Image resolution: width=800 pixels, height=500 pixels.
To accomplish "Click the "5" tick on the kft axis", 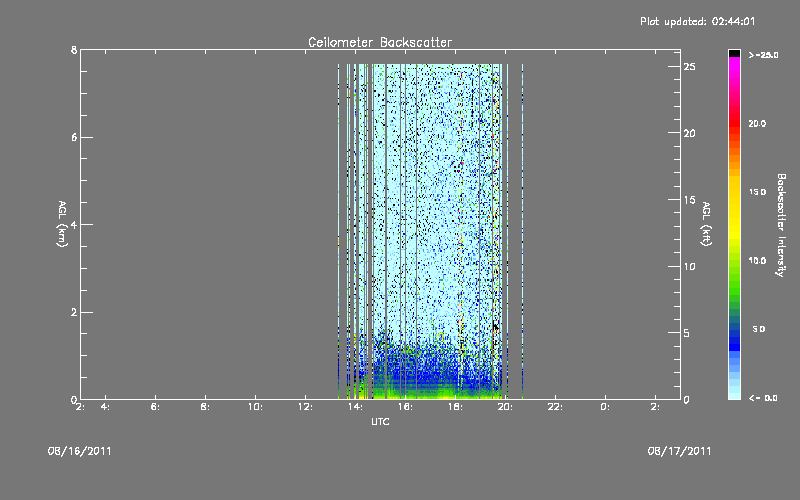I will [x=687, y=333].
